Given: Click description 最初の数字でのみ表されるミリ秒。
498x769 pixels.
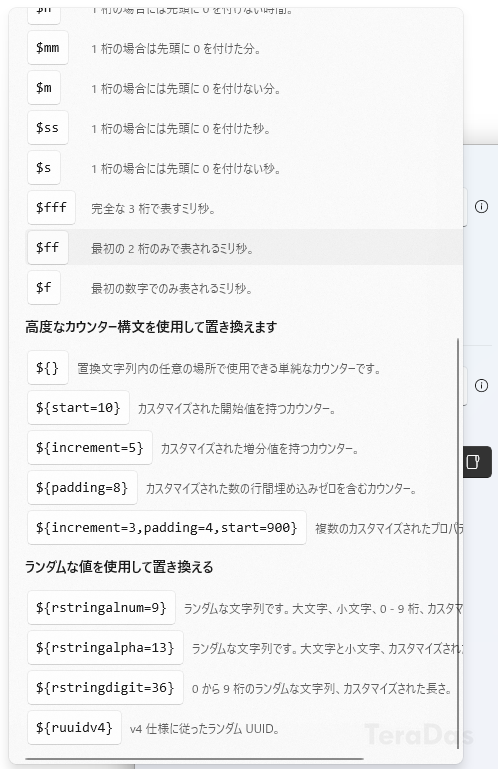Looking at the screenshot, I should 172,289.
